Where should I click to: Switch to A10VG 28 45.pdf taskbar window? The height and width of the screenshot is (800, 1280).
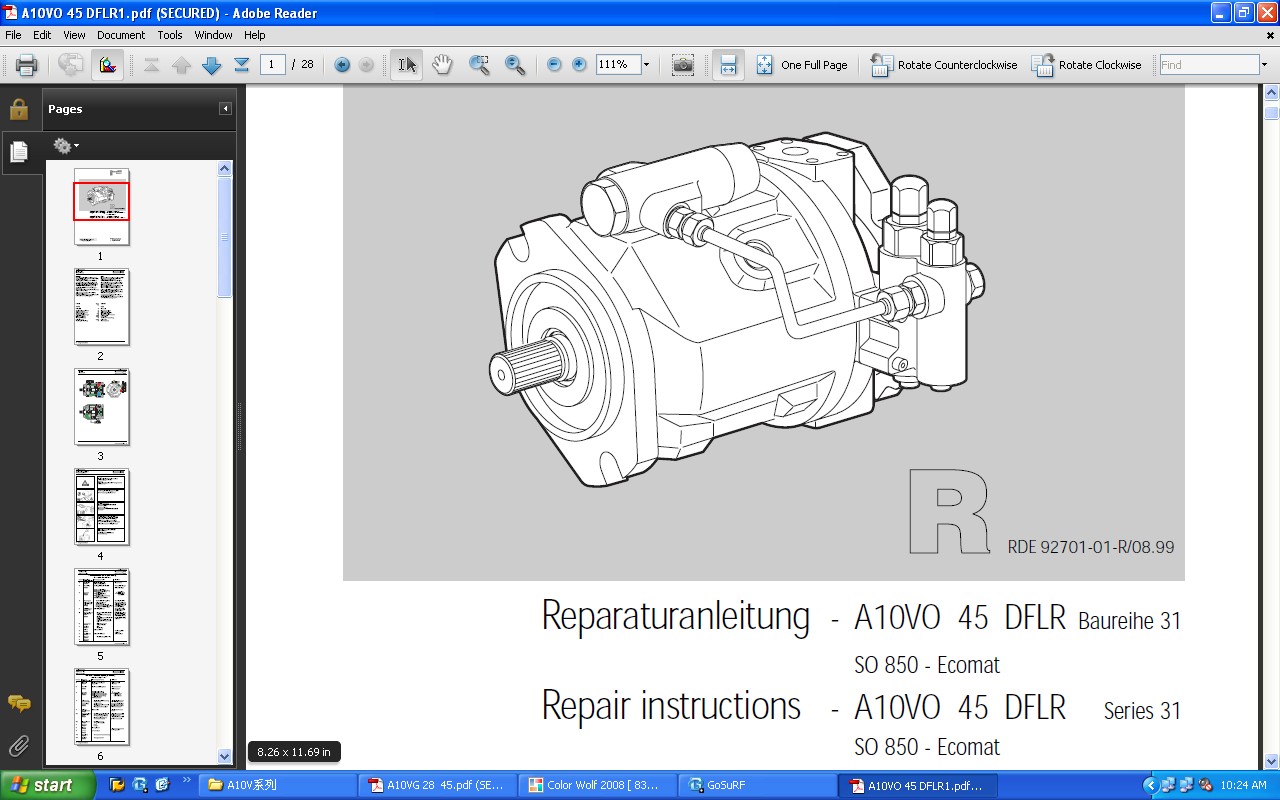(439, 785)
